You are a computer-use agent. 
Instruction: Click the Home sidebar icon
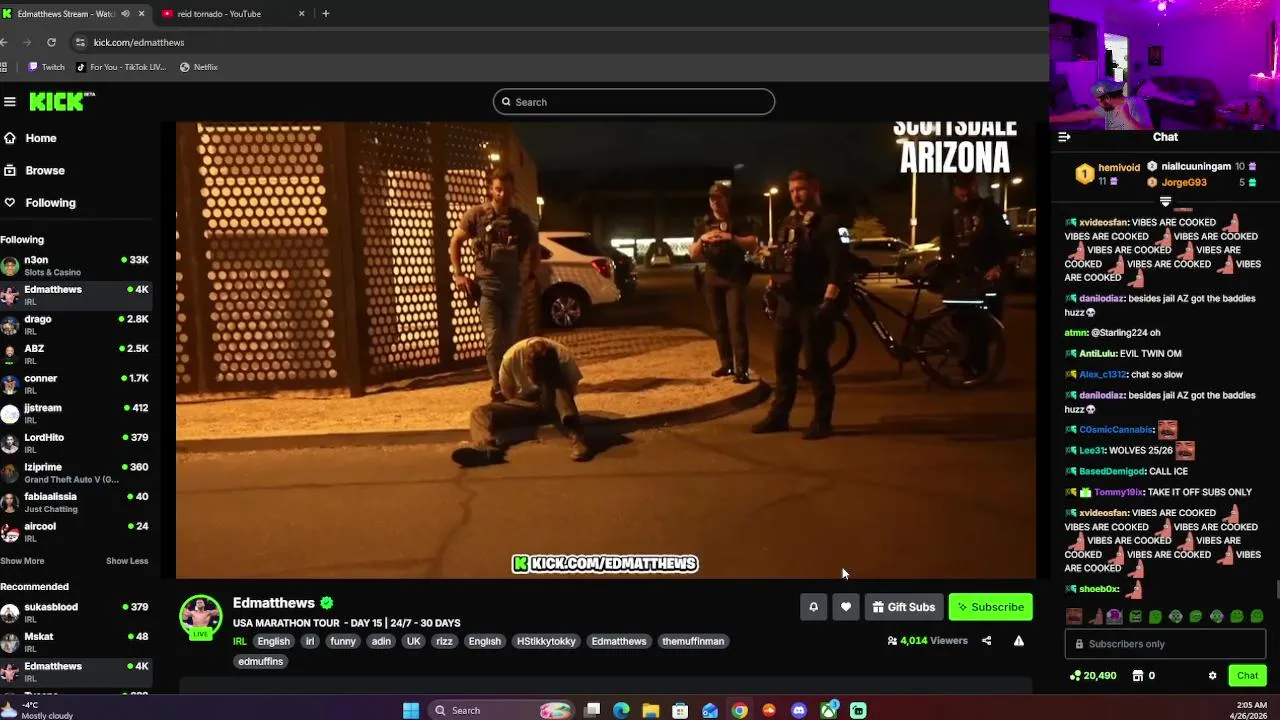[x=10, y=138]
